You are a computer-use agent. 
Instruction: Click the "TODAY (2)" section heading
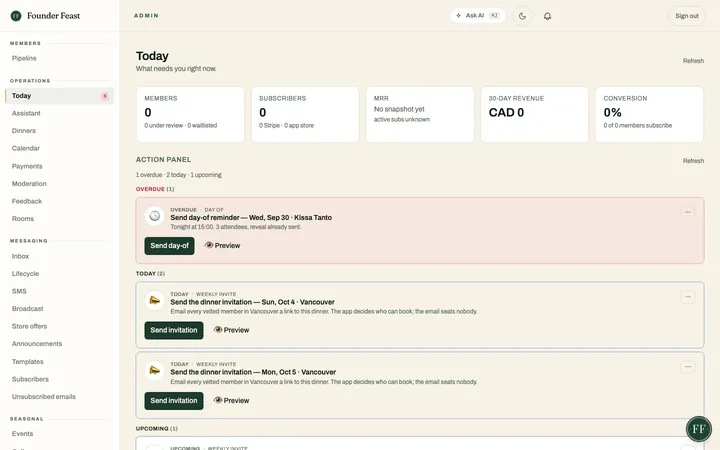[150, 274]
